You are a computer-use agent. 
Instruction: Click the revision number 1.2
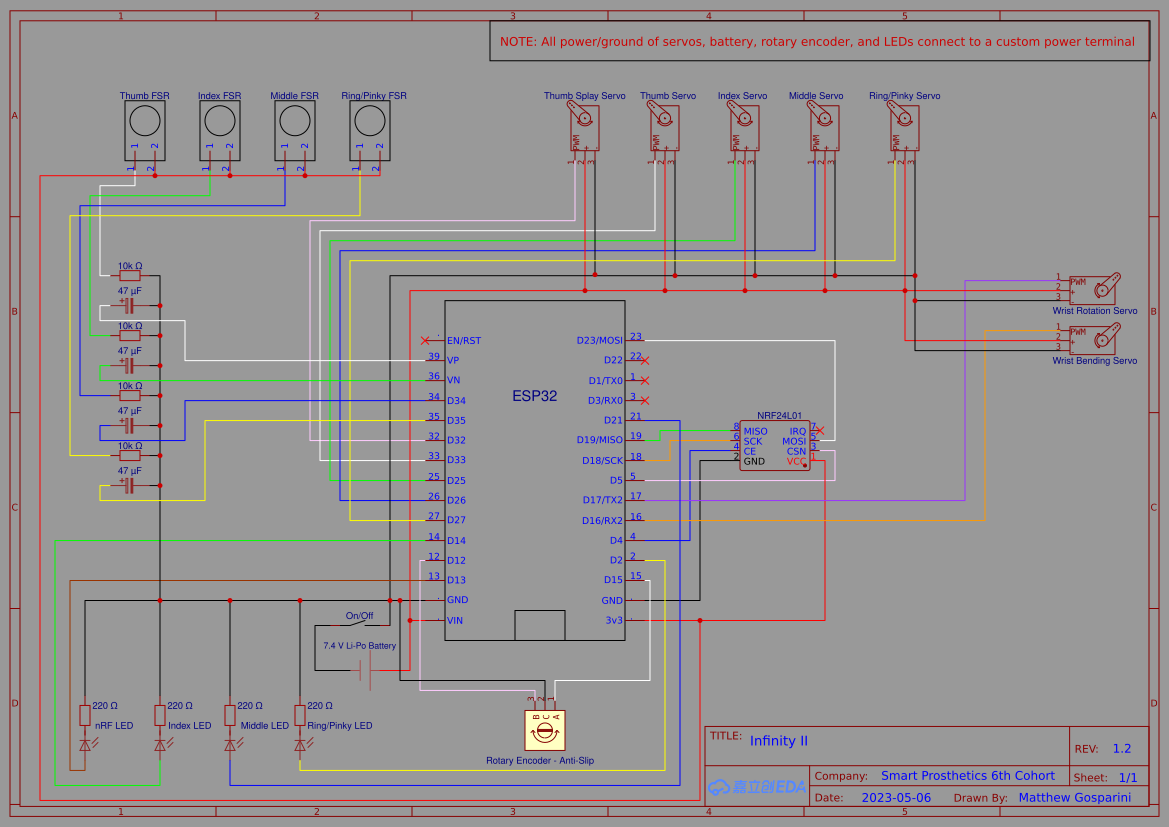[1120, 748]
